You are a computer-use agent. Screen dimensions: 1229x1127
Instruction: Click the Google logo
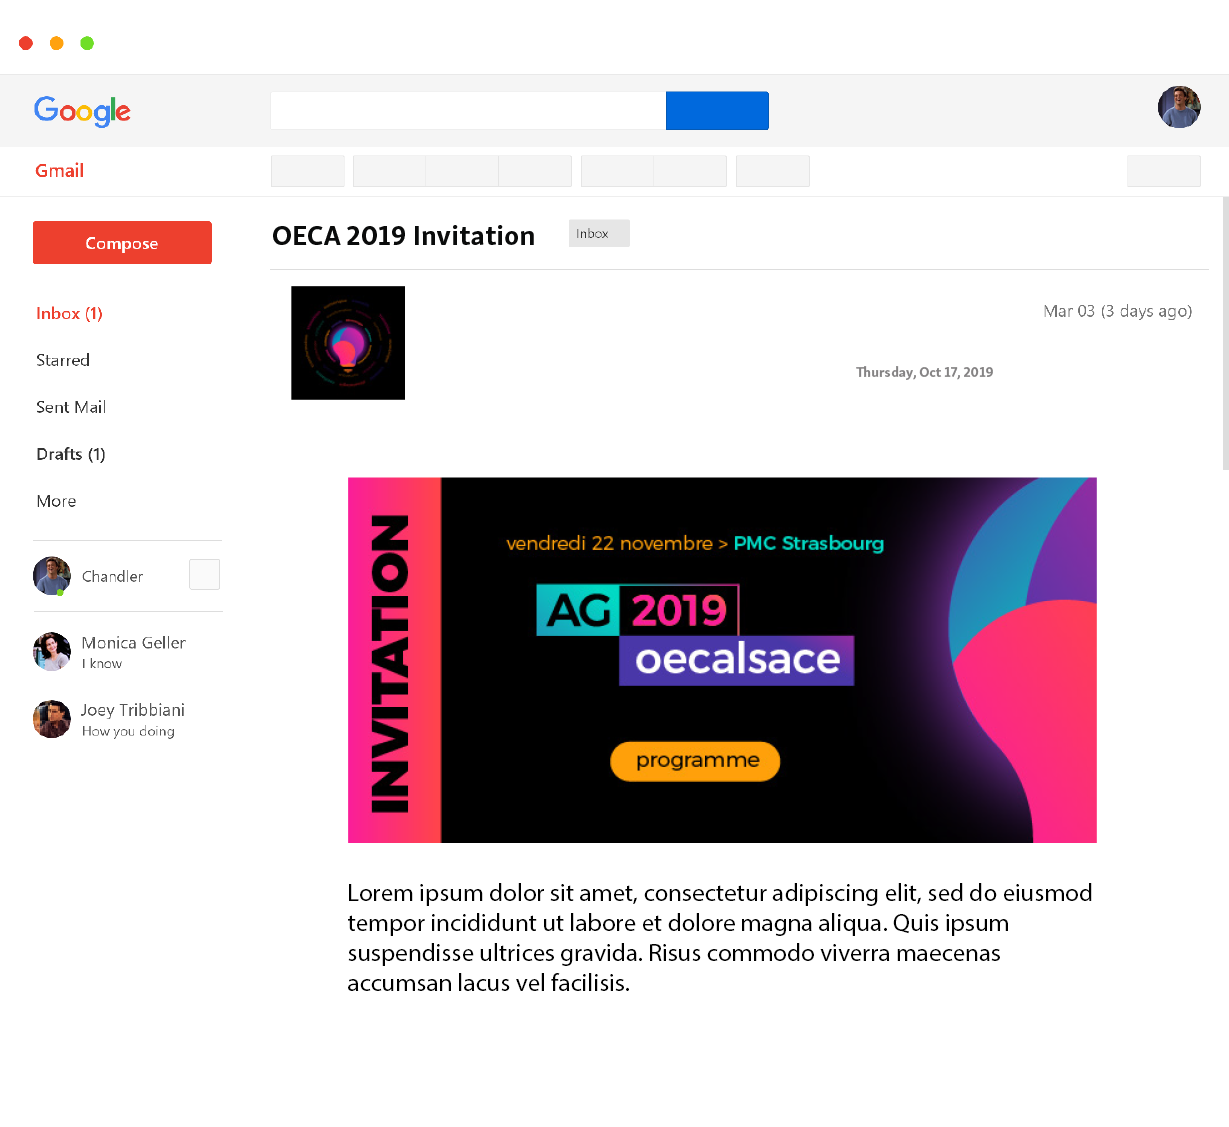82,111
